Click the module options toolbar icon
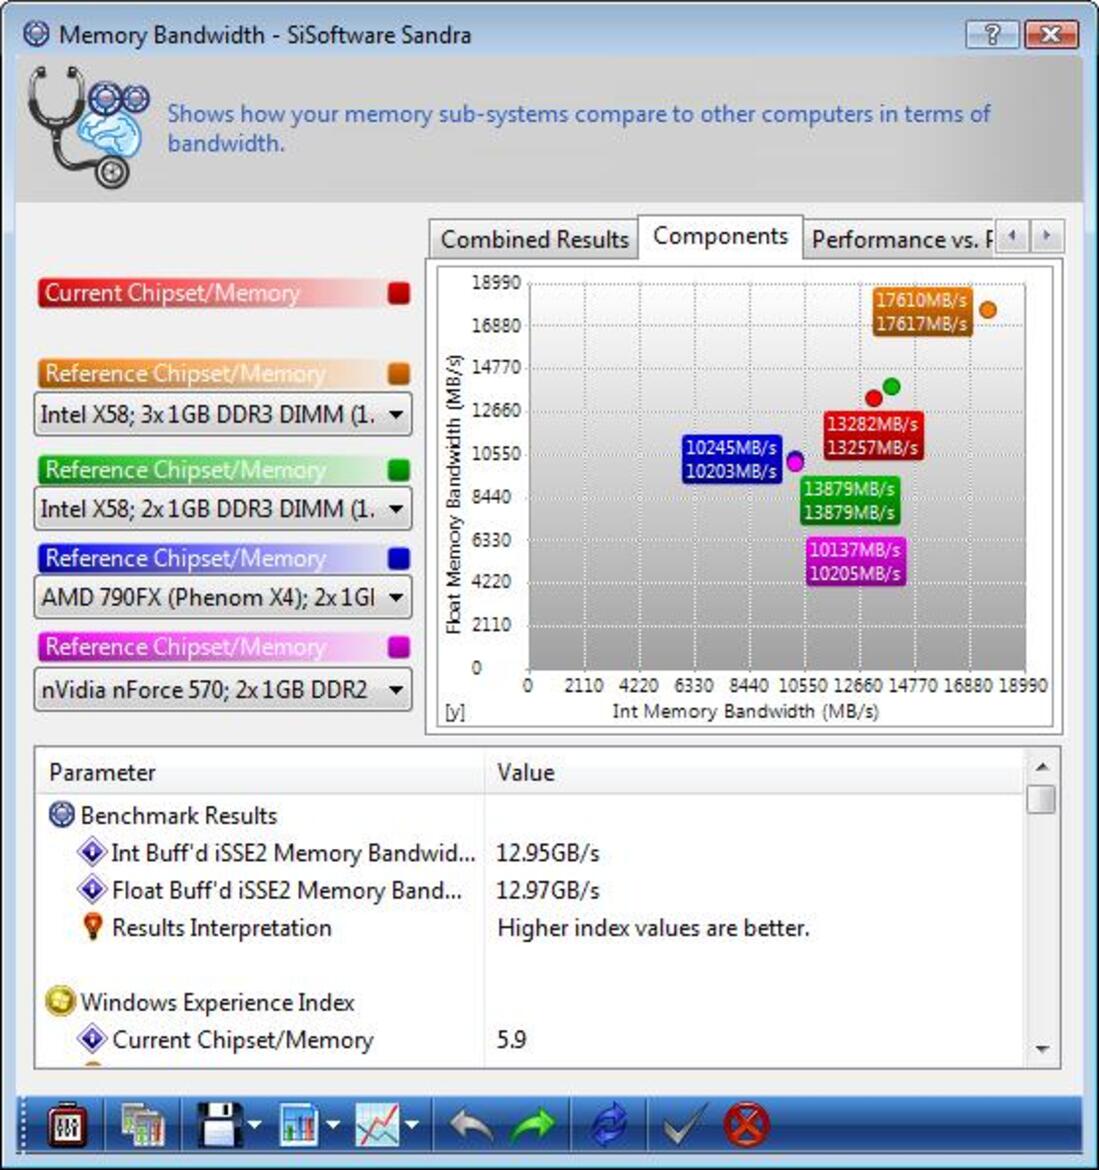The height and width of the screenshot is (1170, 1099). (66, 1124)
